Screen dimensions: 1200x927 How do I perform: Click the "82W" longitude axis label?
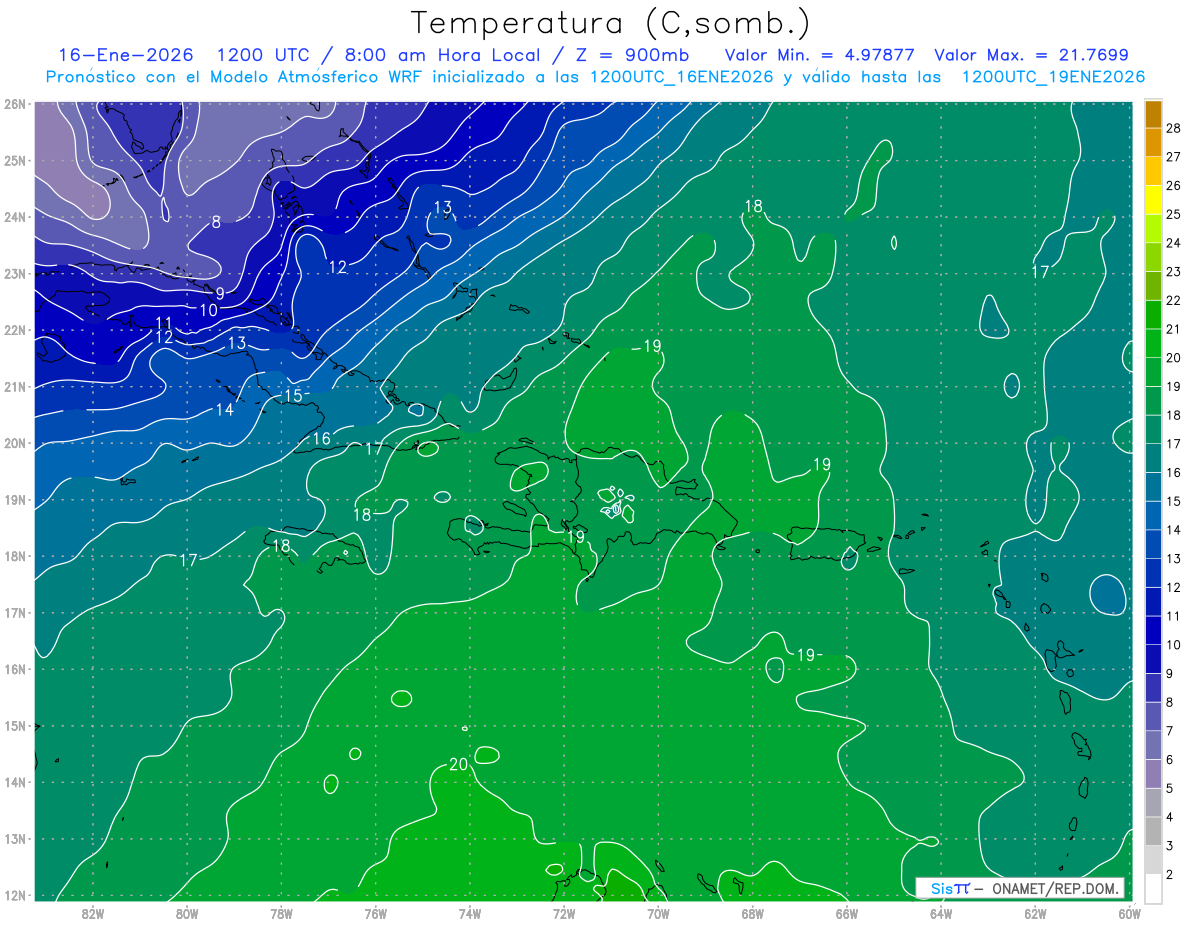point(92,912)
